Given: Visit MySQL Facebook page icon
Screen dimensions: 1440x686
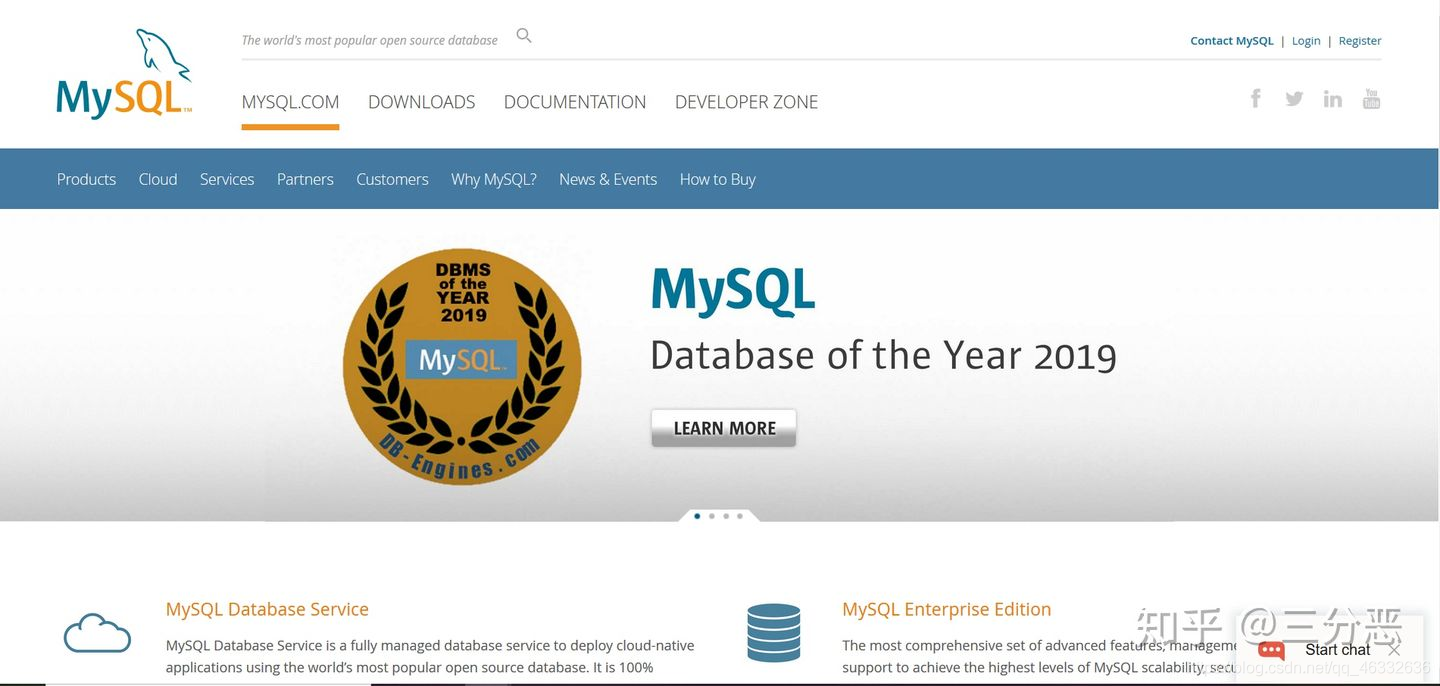Looking at the screenshot, I should (x=1256, y=98).
